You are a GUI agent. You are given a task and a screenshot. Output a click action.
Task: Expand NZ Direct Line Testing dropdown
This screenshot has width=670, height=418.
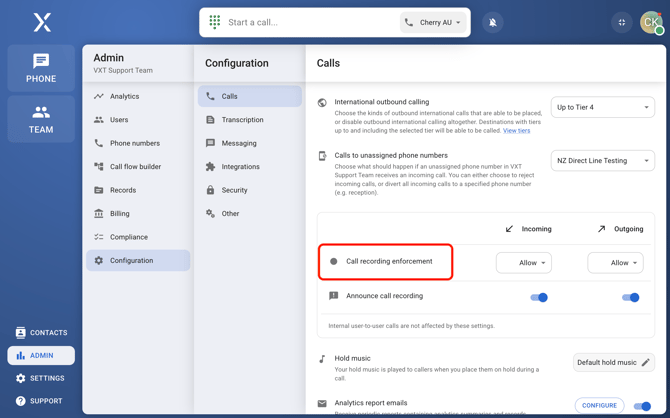coord(602,161)
